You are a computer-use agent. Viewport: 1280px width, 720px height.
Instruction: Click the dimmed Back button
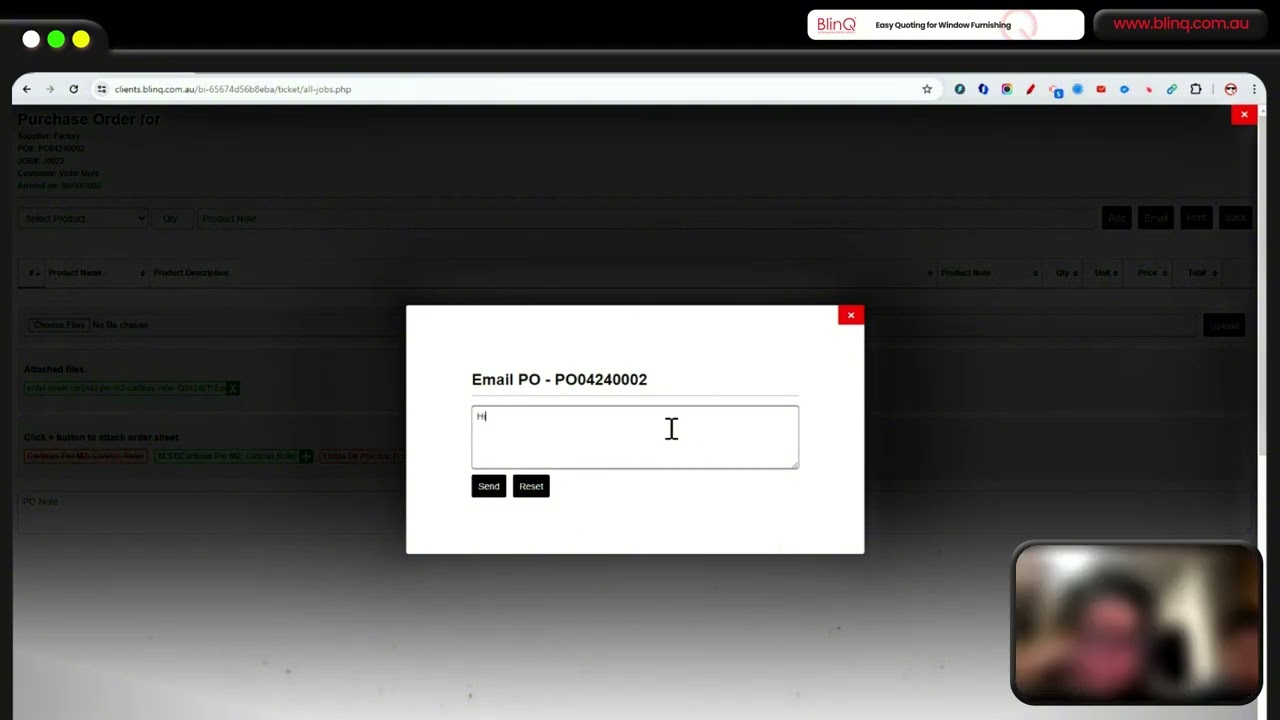coord(1235,218)
